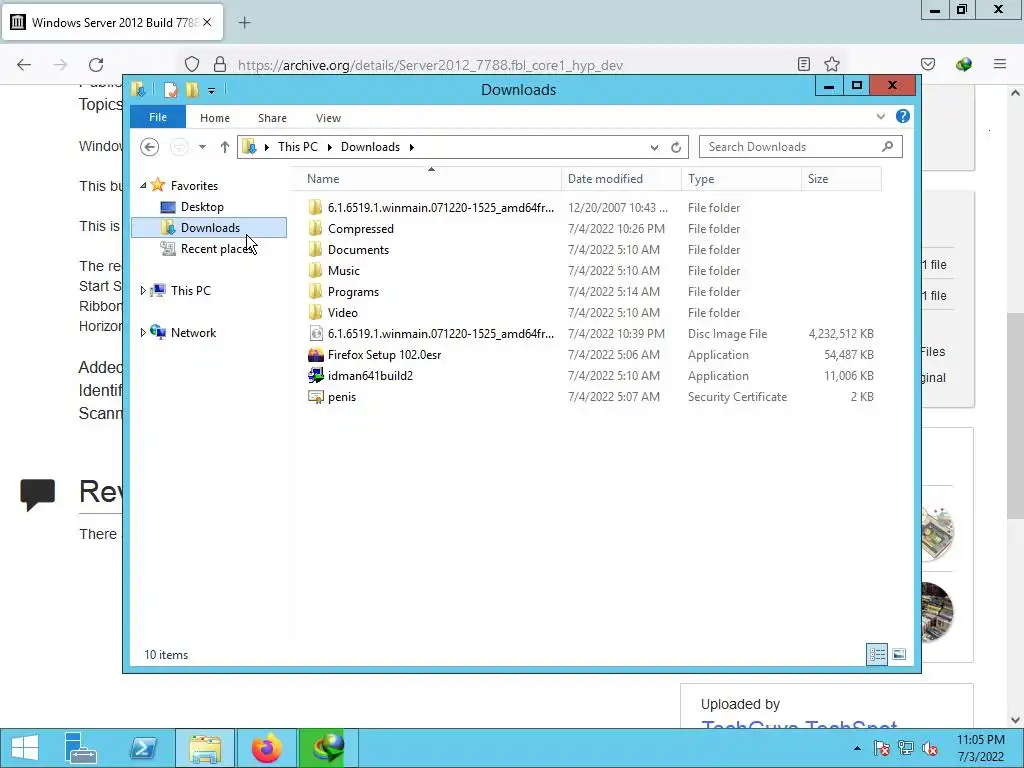Click the Firefox URL address bar
This screenshot has width=1024, height=768.
coord(430,65)
